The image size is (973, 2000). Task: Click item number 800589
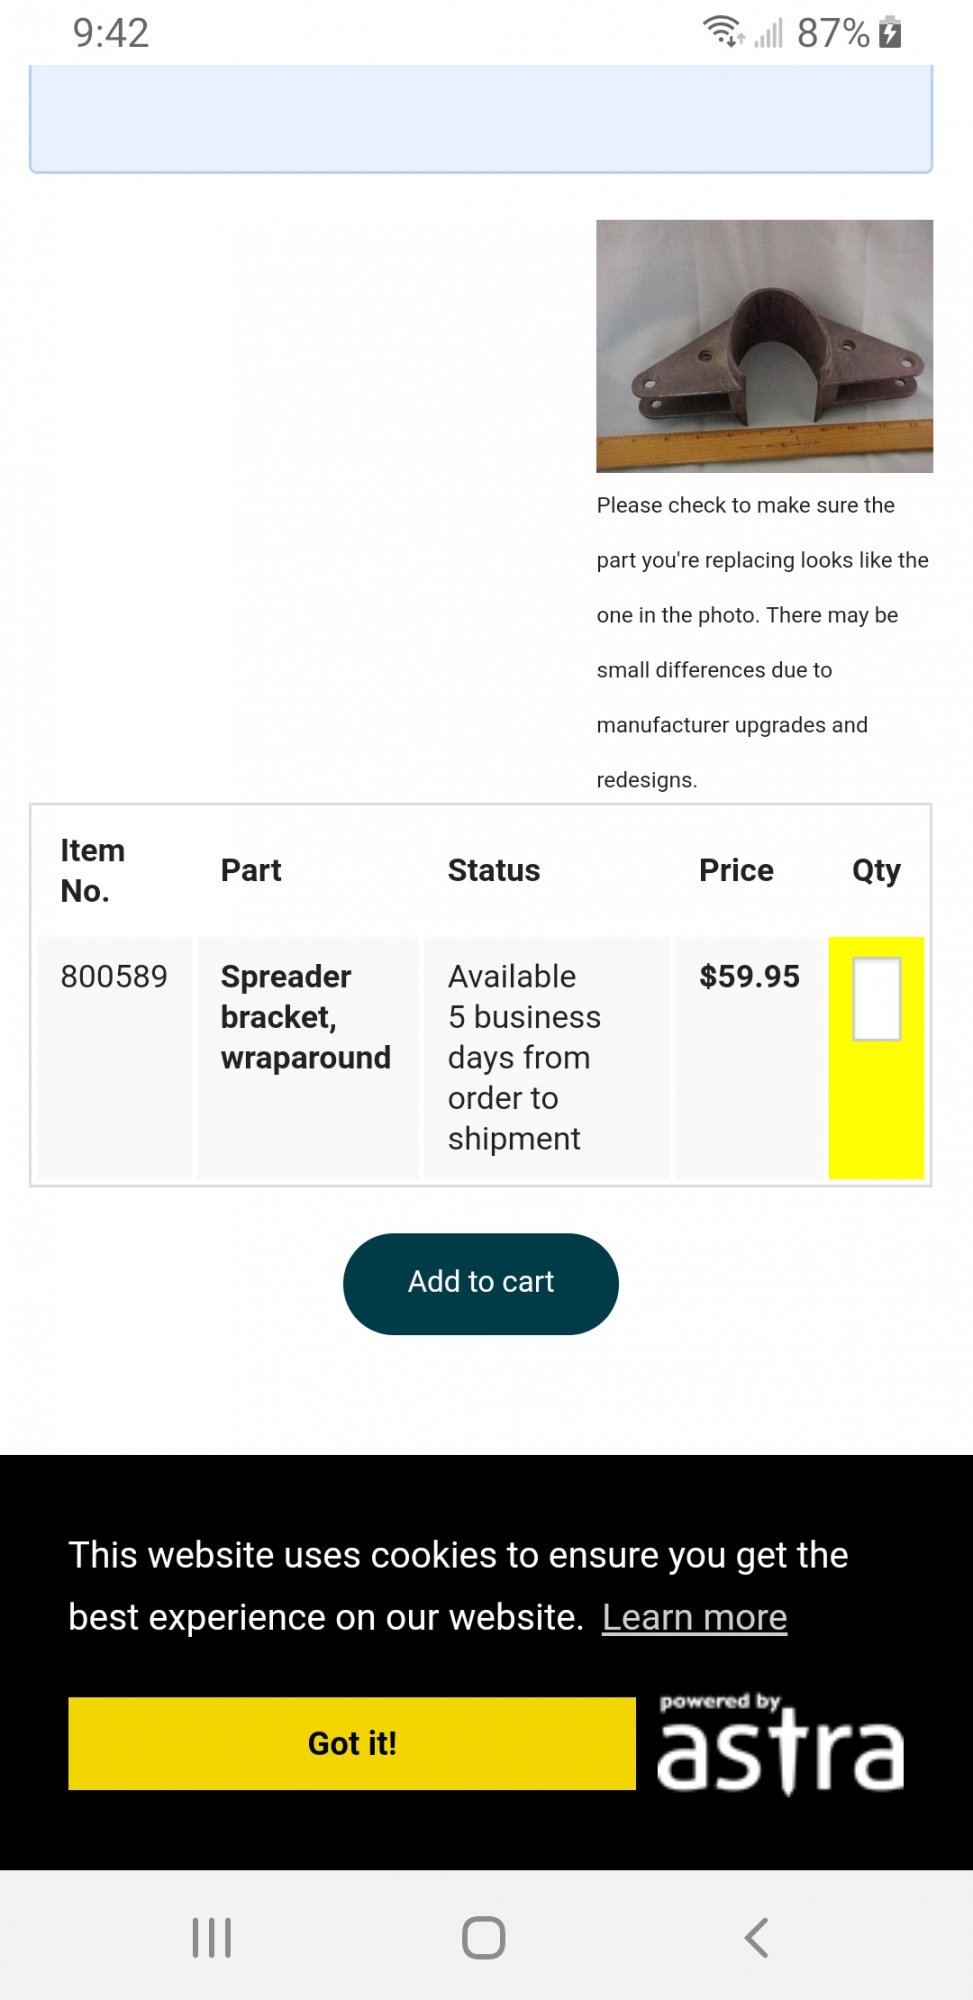point(114,976)
